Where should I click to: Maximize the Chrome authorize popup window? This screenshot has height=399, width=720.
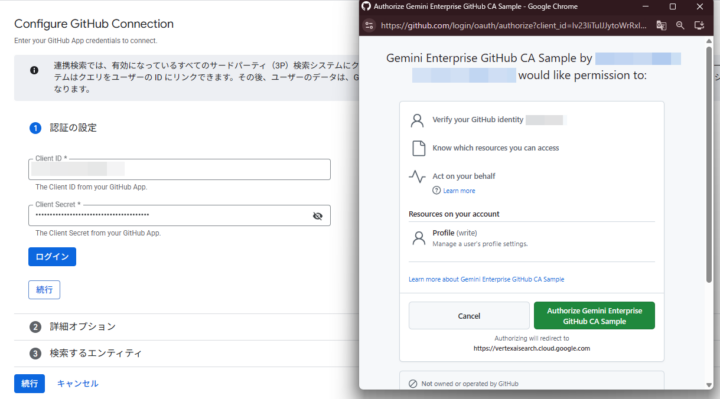(x=672, y=6)
